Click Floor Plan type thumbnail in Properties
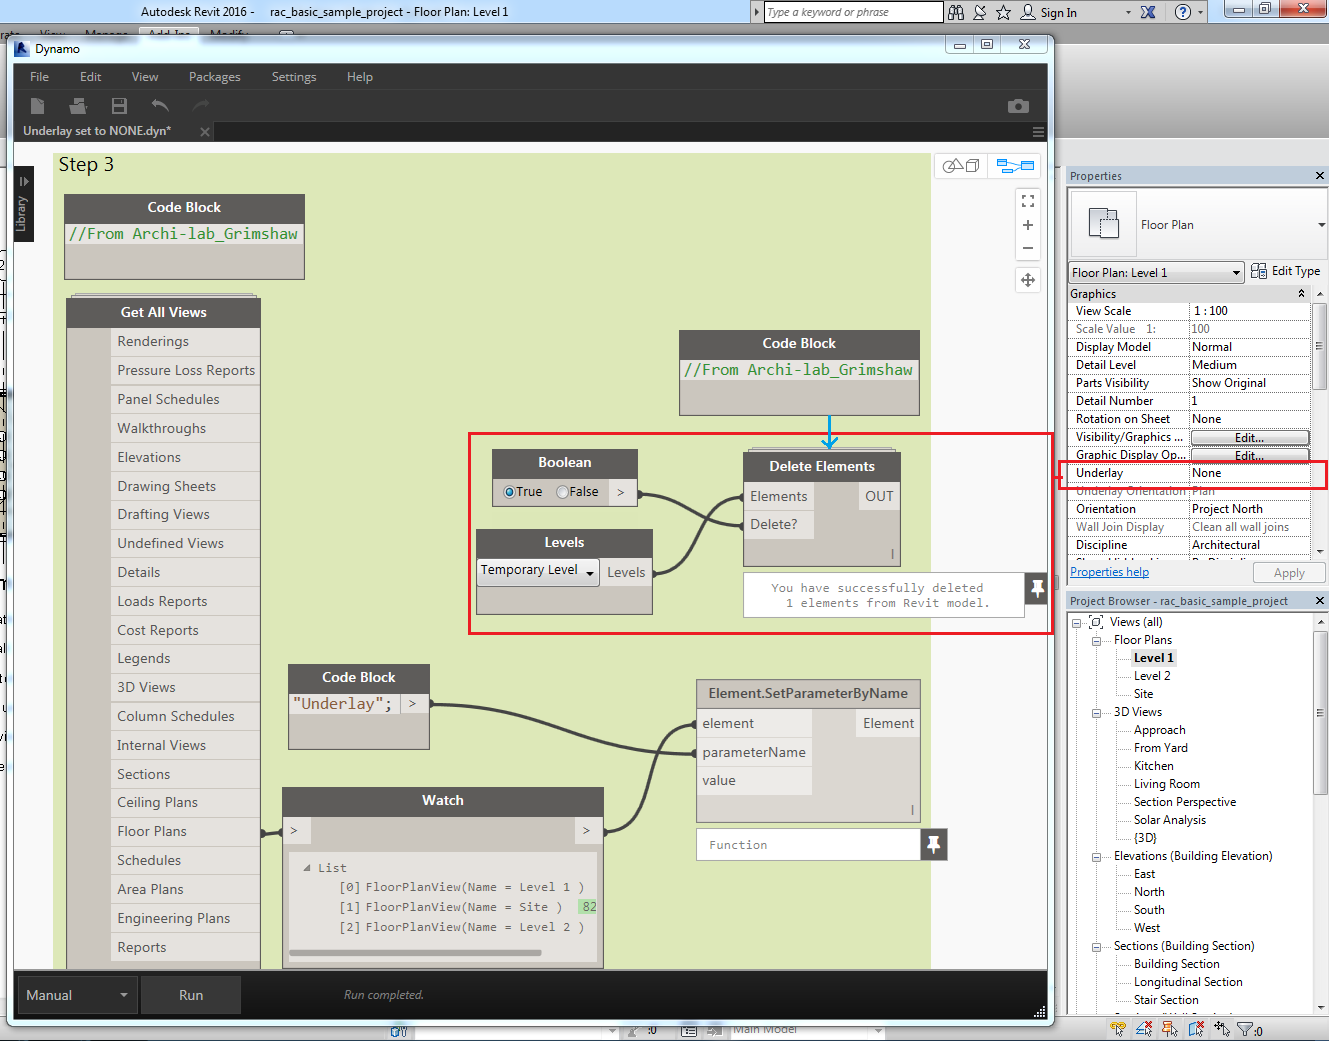1329x1041 pixels. click(x=1103, y=224)
